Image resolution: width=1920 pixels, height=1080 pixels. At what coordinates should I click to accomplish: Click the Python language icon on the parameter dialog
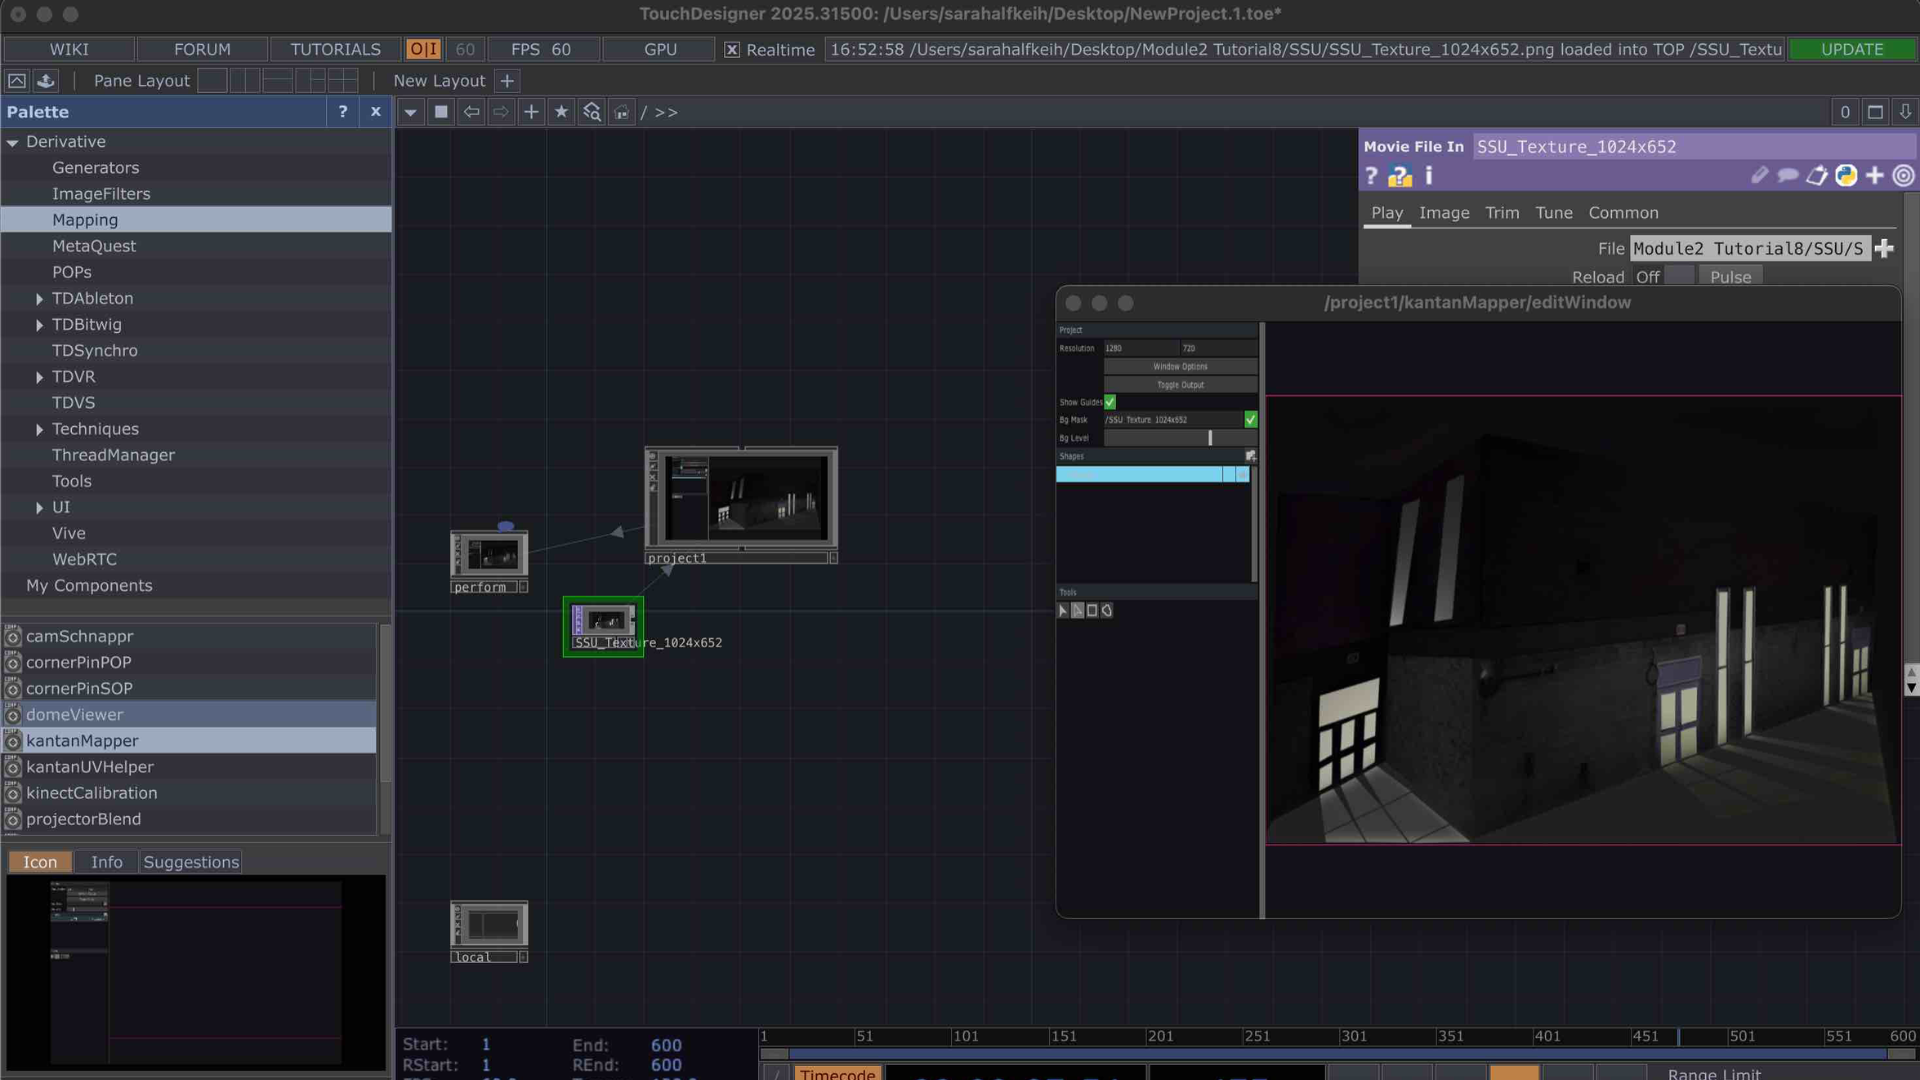(x=1846, y=176)
